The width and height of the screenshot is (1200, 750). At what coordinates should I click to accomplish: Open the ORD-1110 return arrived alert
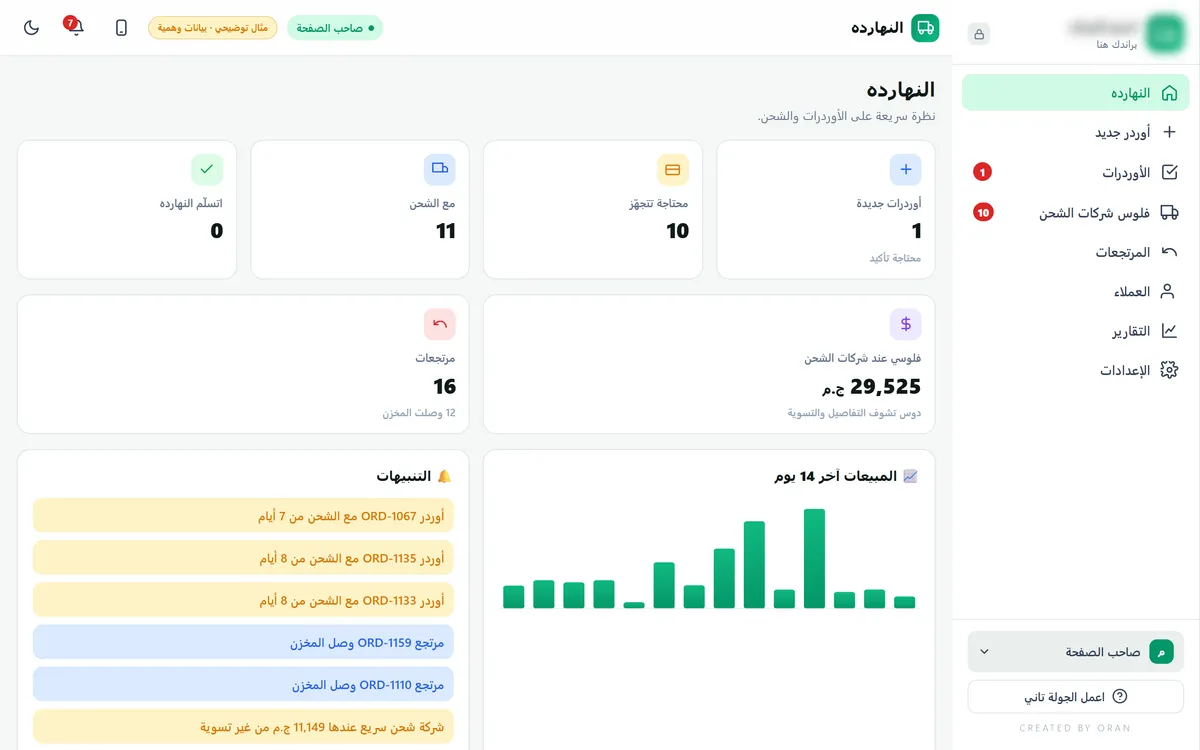pos(243,684)
